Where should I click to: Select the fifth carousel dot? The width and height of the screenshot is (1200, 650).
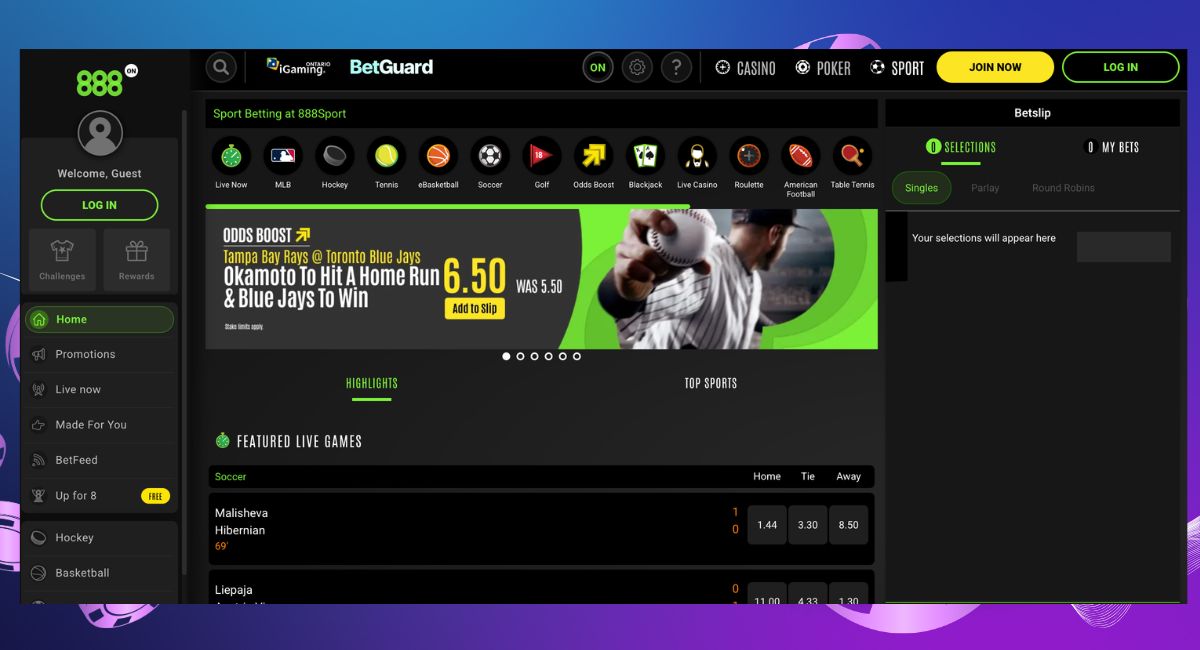pyautogui.click(x=562, y=356)
